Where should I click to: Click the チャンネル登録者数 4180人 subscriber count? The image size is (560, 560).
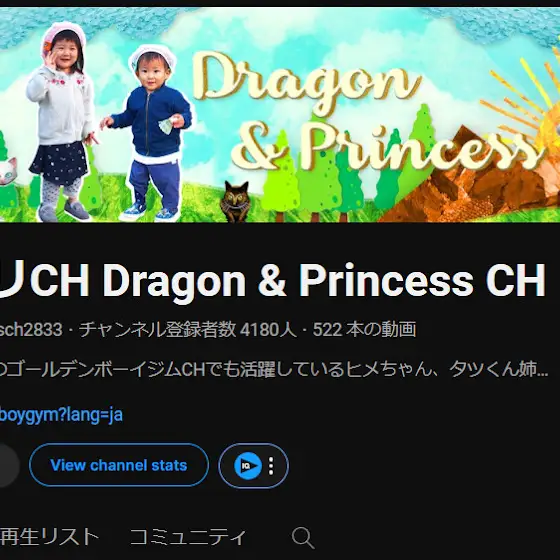click(188, 329)
